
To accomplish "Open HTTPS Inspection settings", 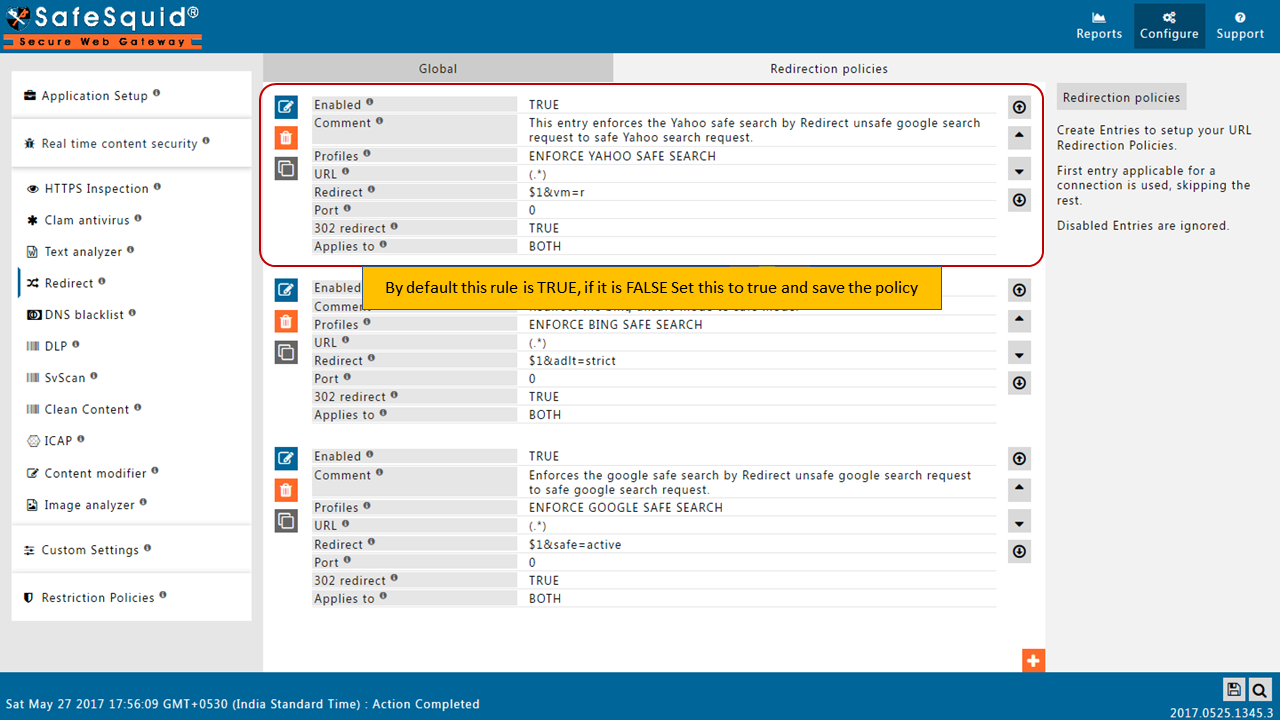I will [x=95, y=188].
